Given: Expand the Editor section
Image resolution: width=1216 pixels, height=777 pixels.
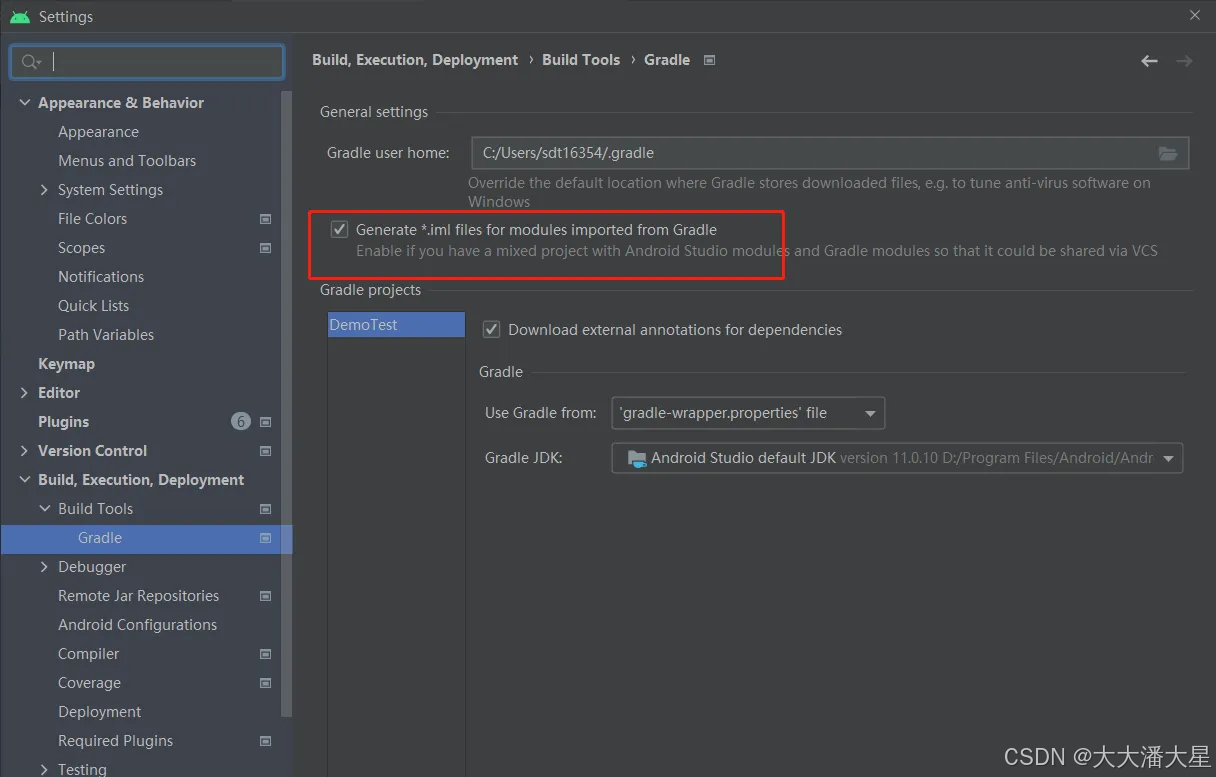Looking at the screenshot, I should click(x=25, y=393).
